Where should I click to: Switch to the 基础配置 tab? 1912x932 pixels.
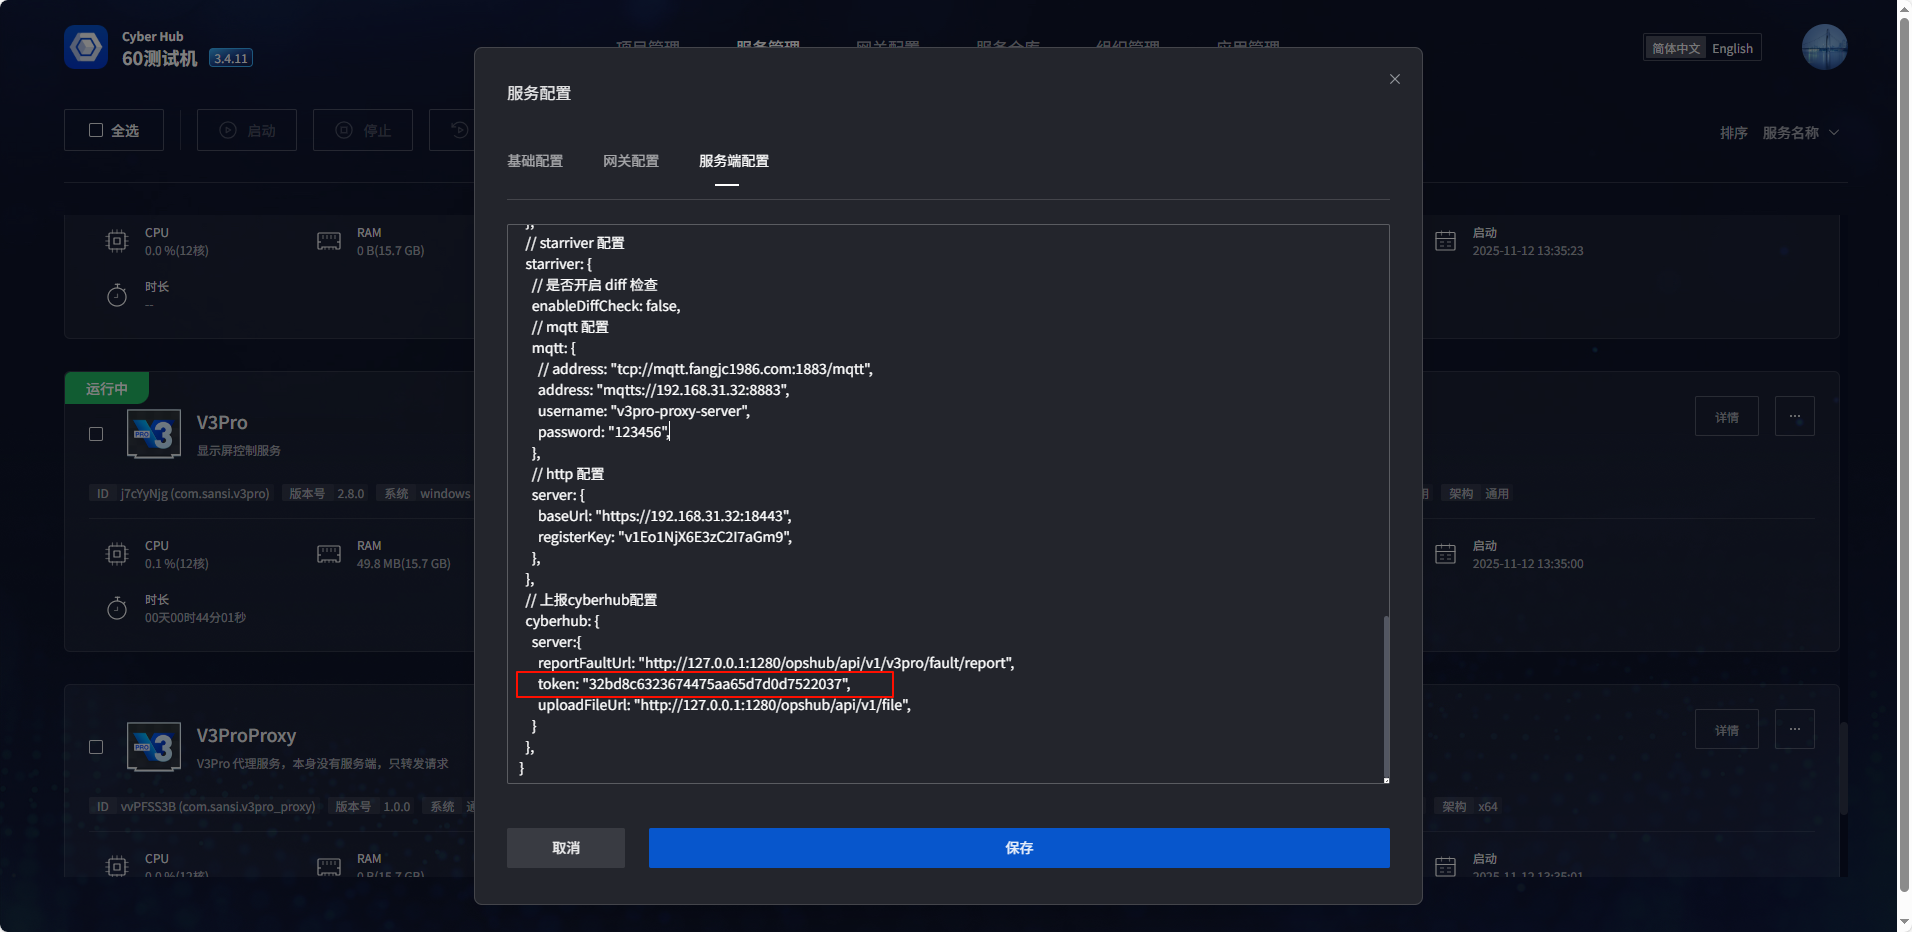click(535, 161)
